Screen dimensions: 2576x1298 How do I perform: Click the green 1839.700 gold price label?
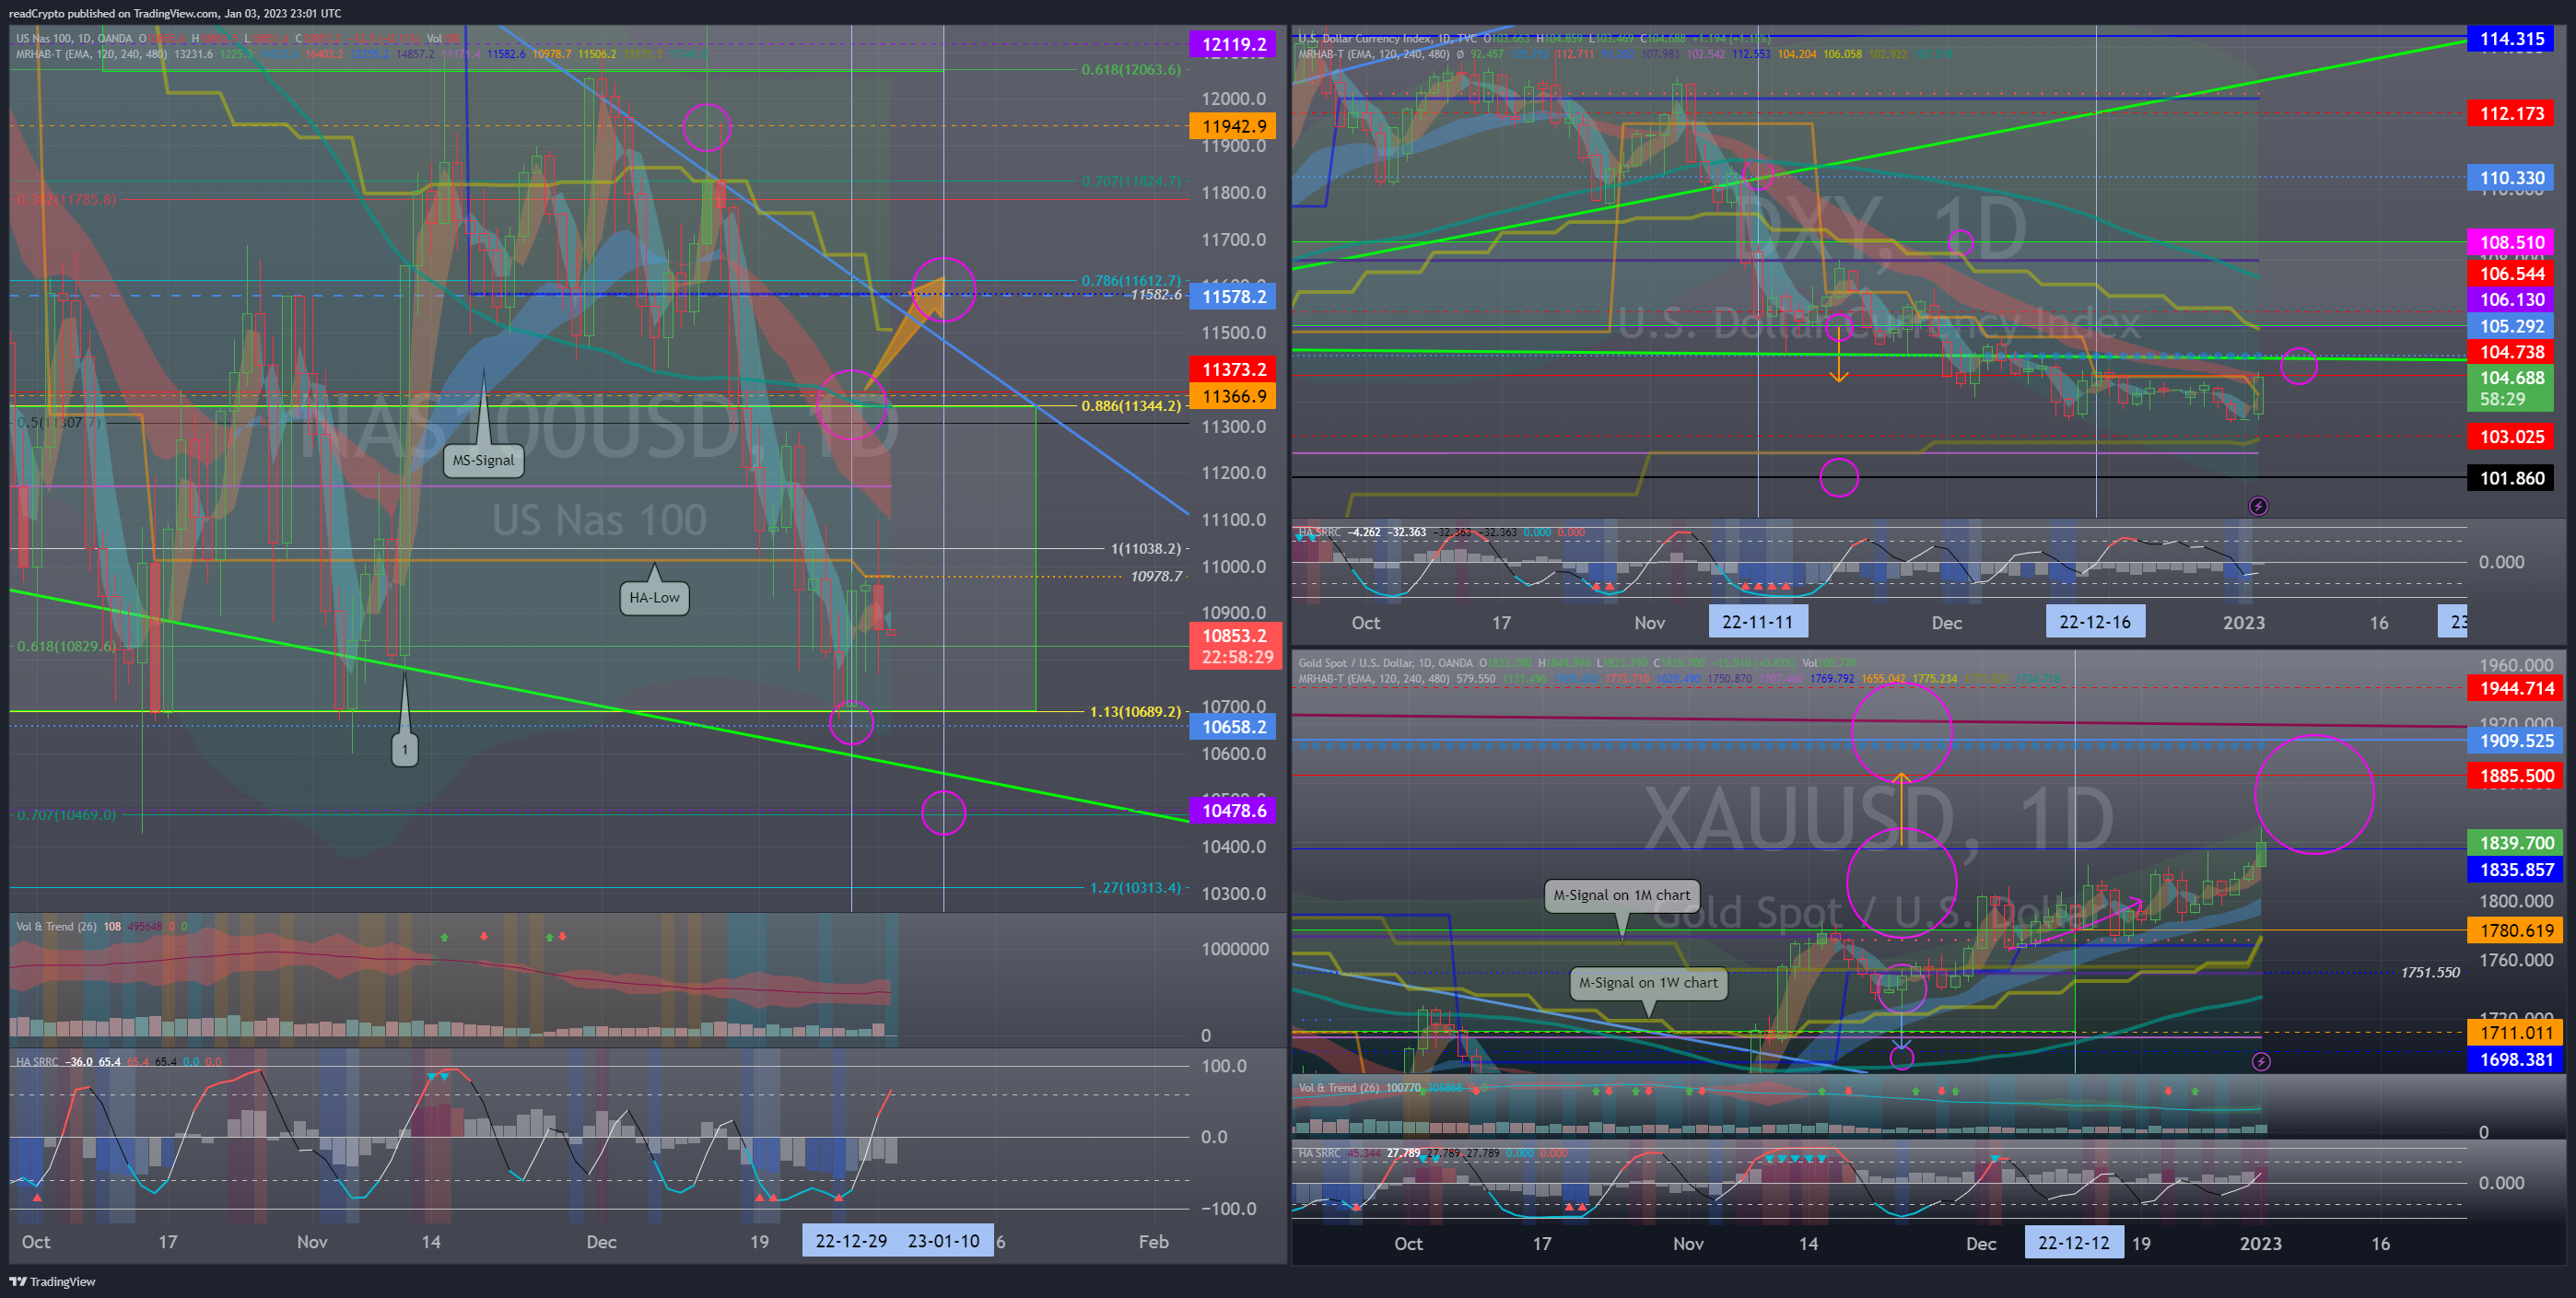tap(2516, 843)
